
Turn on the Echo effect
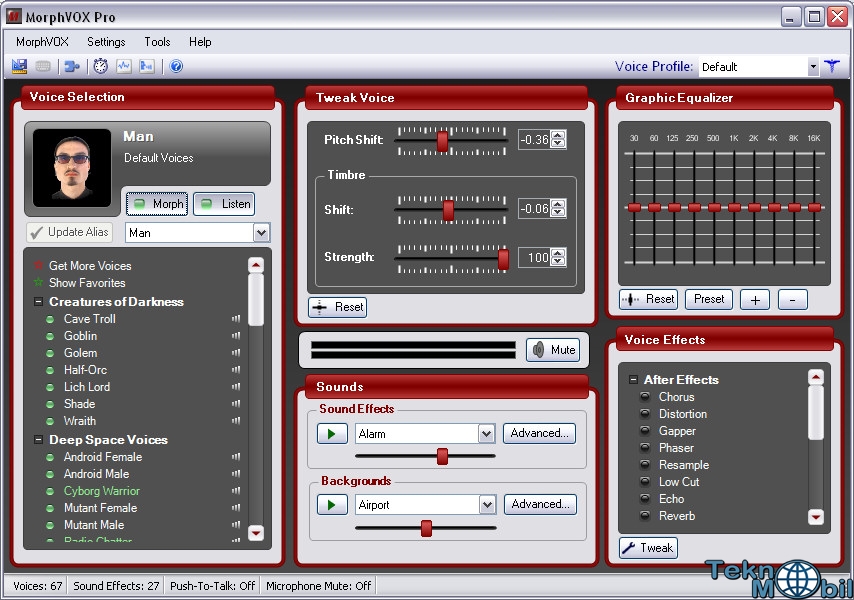click(x=645, y=499)
